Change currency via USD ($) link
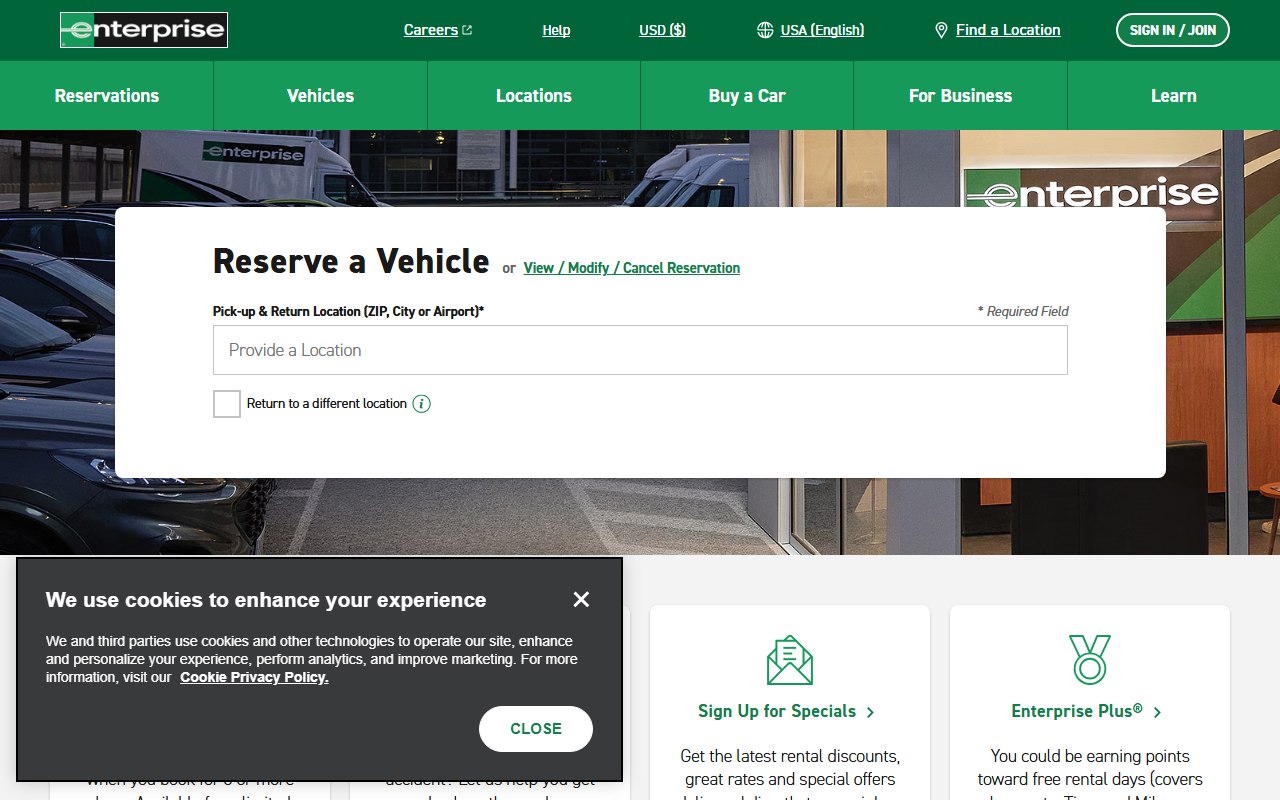1280x800 pixels. [x=662, y=30]
